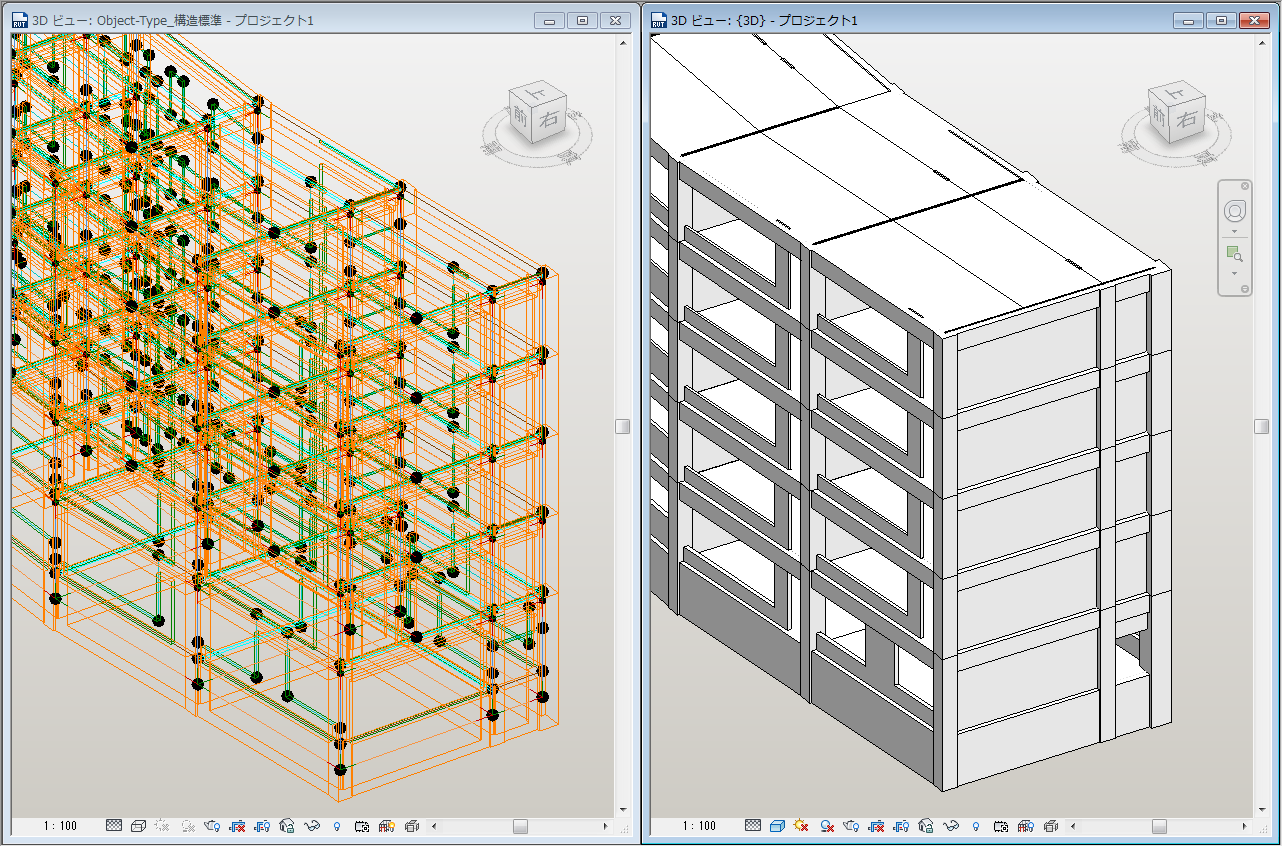Click Show Analytical Model icon in left view
This screenshot has width=1283, height=847.
[386, 826]
